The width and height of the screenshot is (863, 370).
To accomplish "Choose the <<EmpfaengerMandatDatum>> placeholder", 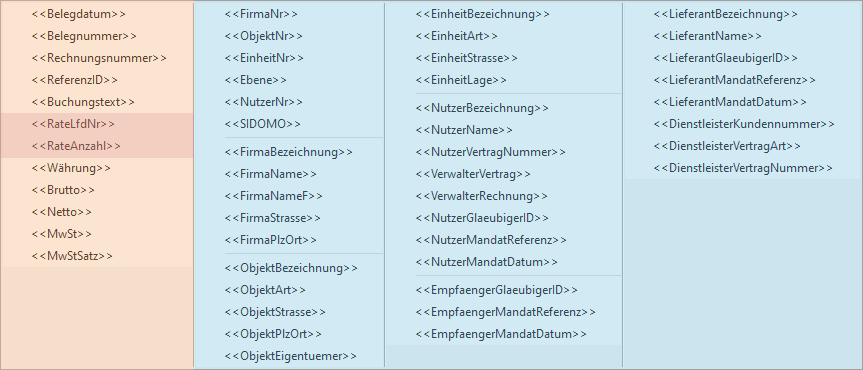I will tap(501, 334).
